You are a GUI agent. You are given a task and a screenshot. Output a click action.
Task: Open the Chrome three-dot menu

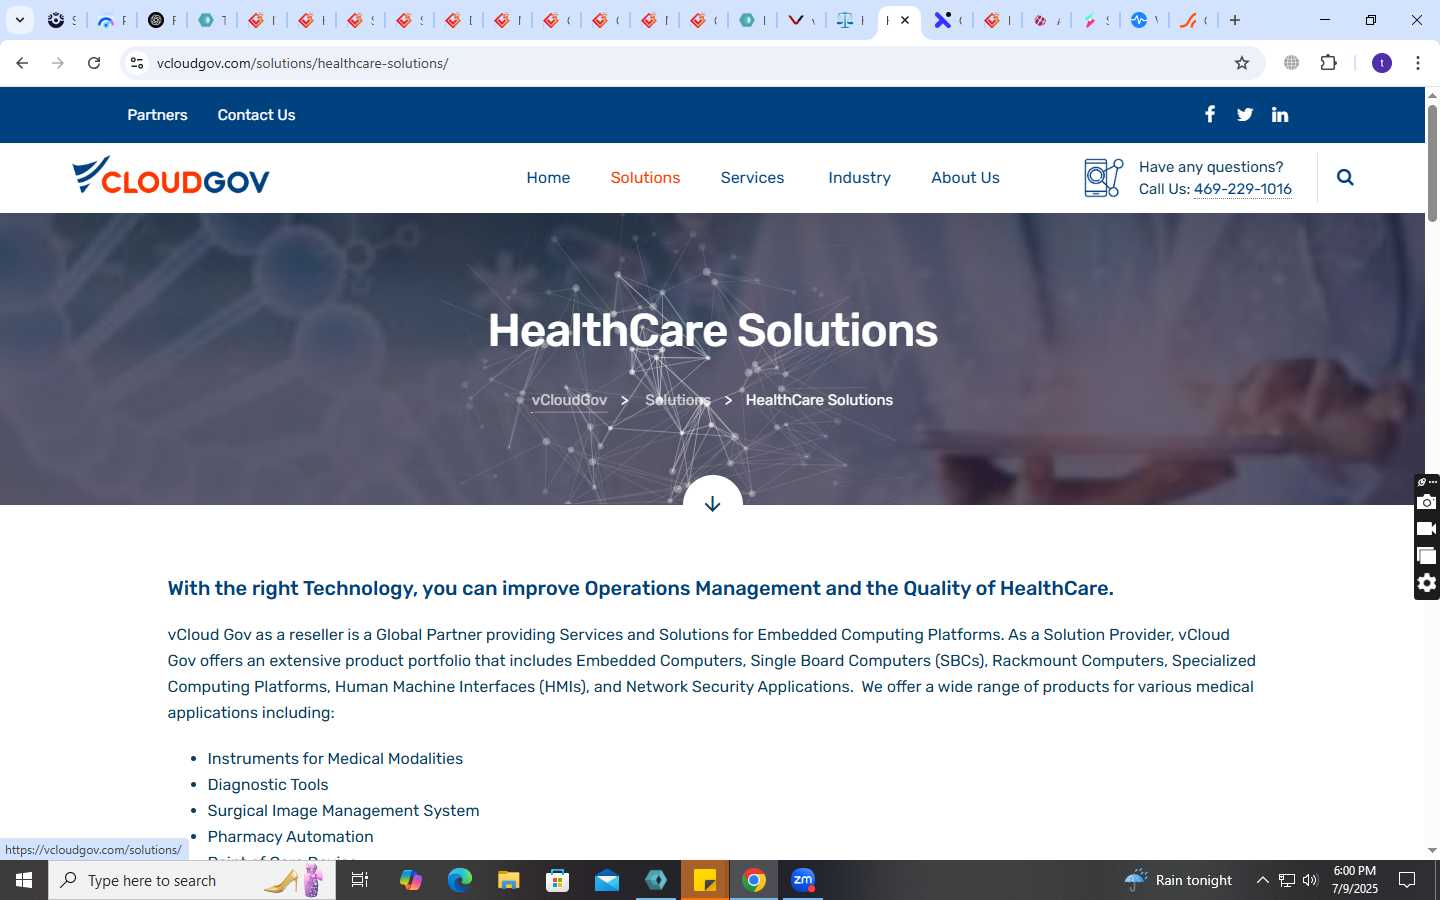click(1418, 63)
